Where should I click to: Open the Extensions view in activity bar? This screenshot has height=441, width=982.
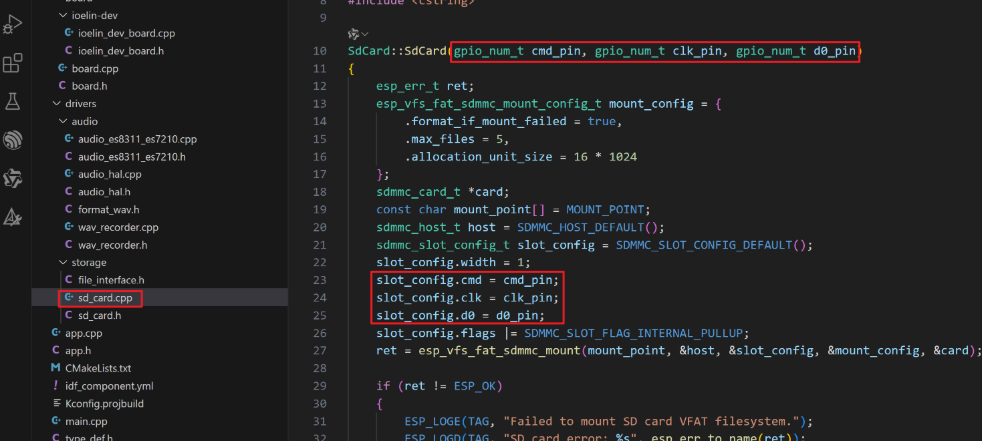13,63
